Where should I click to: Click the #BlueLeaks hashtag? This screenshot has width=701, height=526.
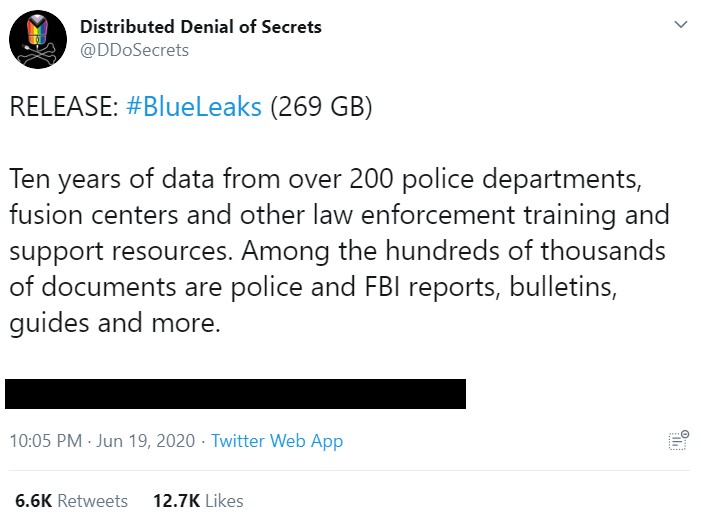point(194,107)
